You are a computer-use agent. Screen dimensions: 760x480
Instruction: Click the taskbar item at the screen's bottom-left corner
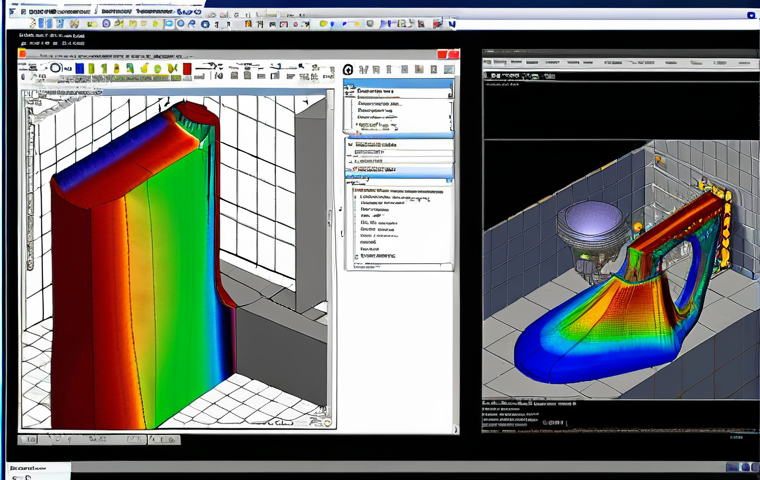pos(39,468)
